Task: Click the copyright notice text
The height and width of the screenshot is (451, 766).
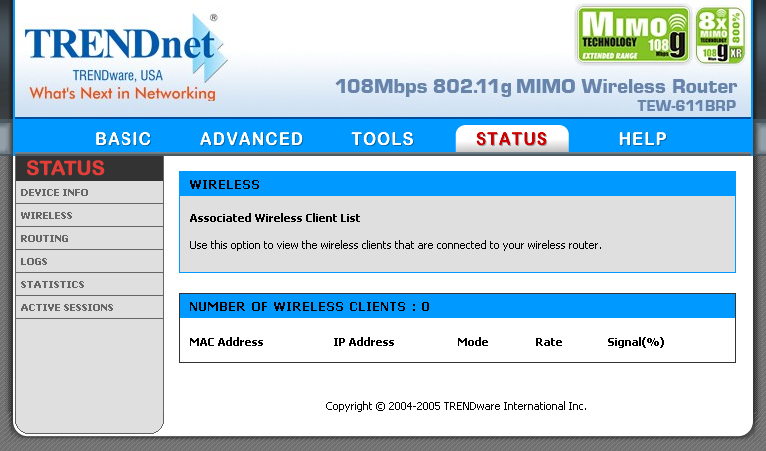Action: (x=456, y=406)
